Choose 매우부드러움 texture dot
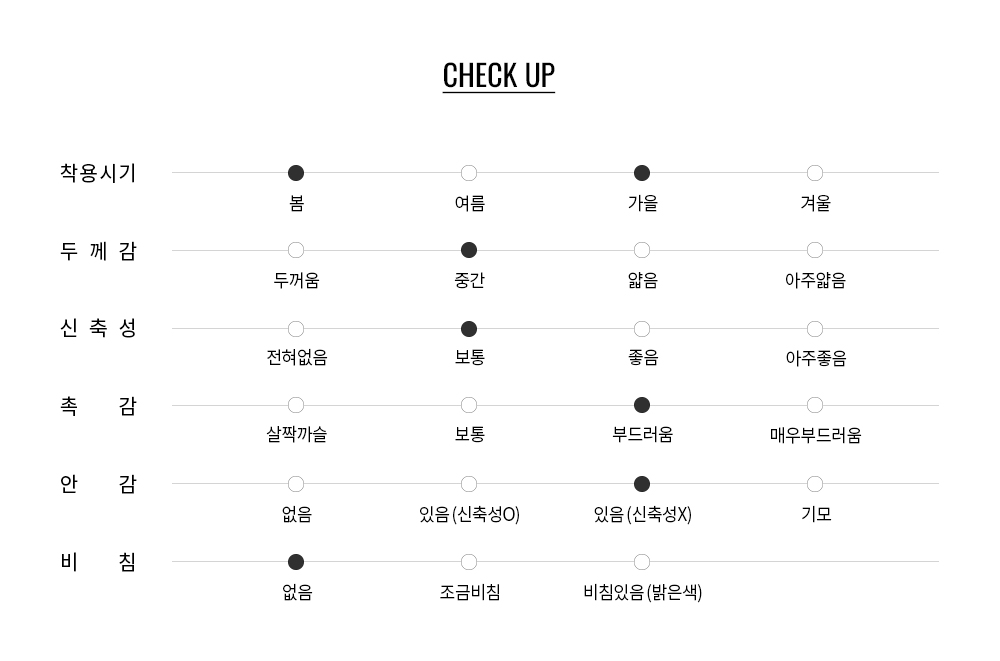The width and height of the screenshot is (1000, 661). pyautogui.click(x=815, y=405)
